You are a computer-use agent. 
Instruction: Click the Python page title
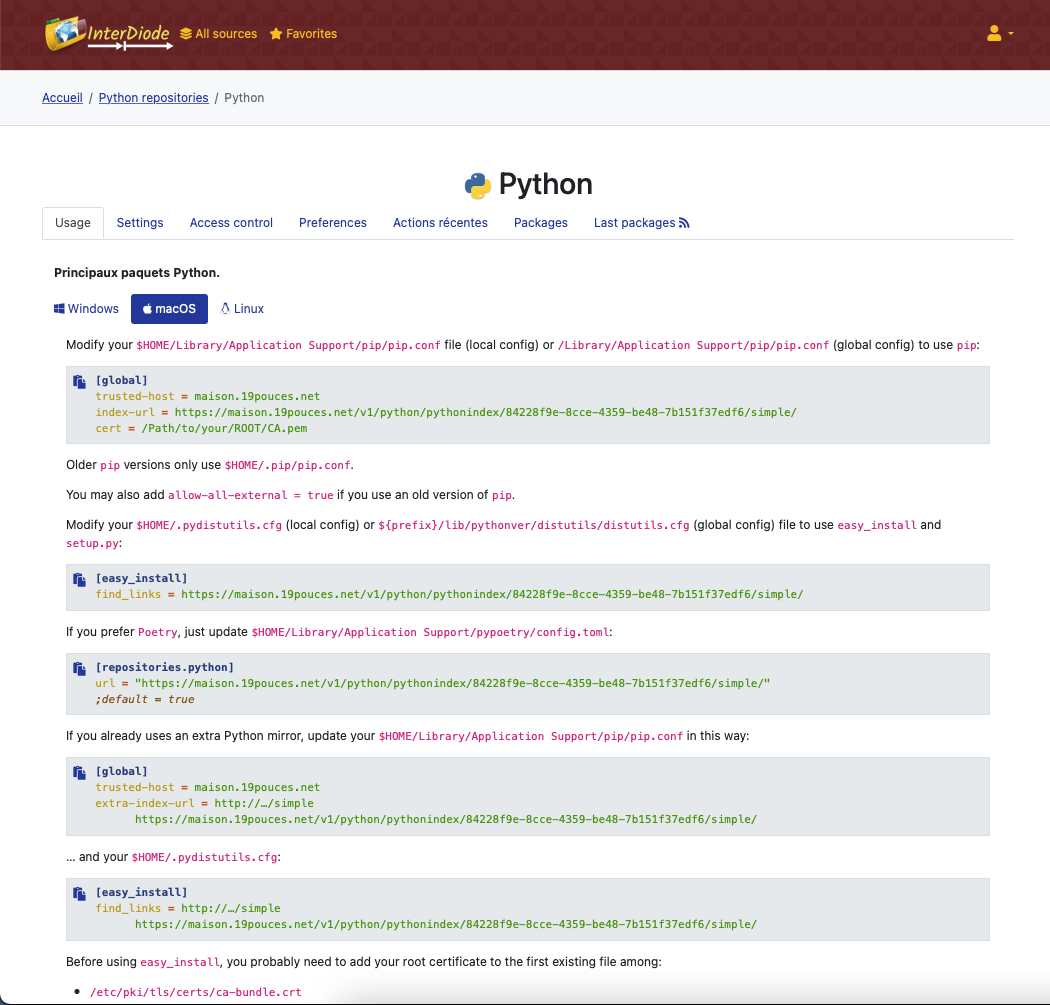545,184
